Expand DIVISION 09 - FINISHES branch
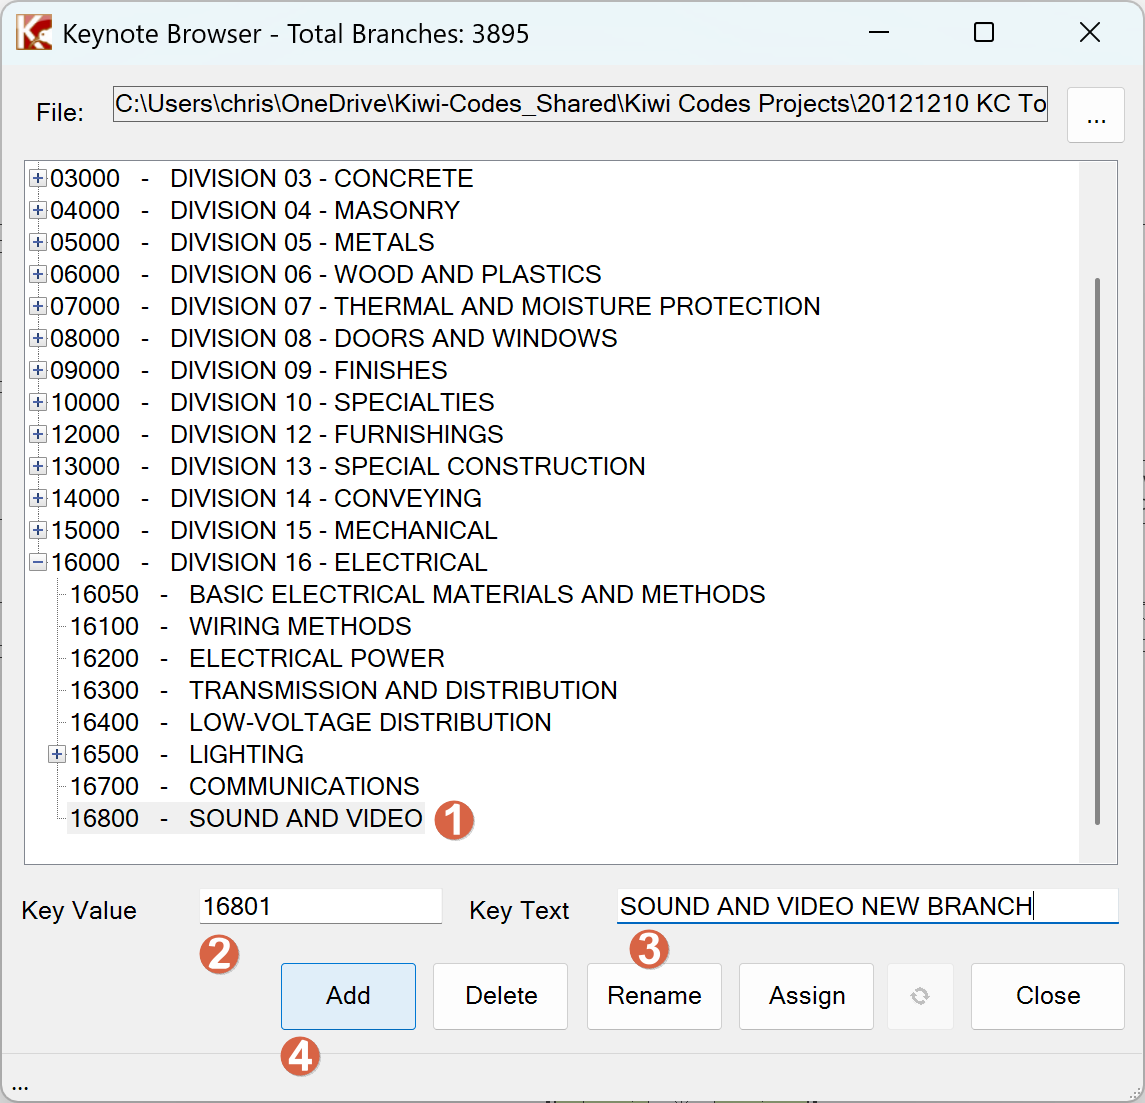Viewport: 1145px width, 1103px height. tap(37, 370)
